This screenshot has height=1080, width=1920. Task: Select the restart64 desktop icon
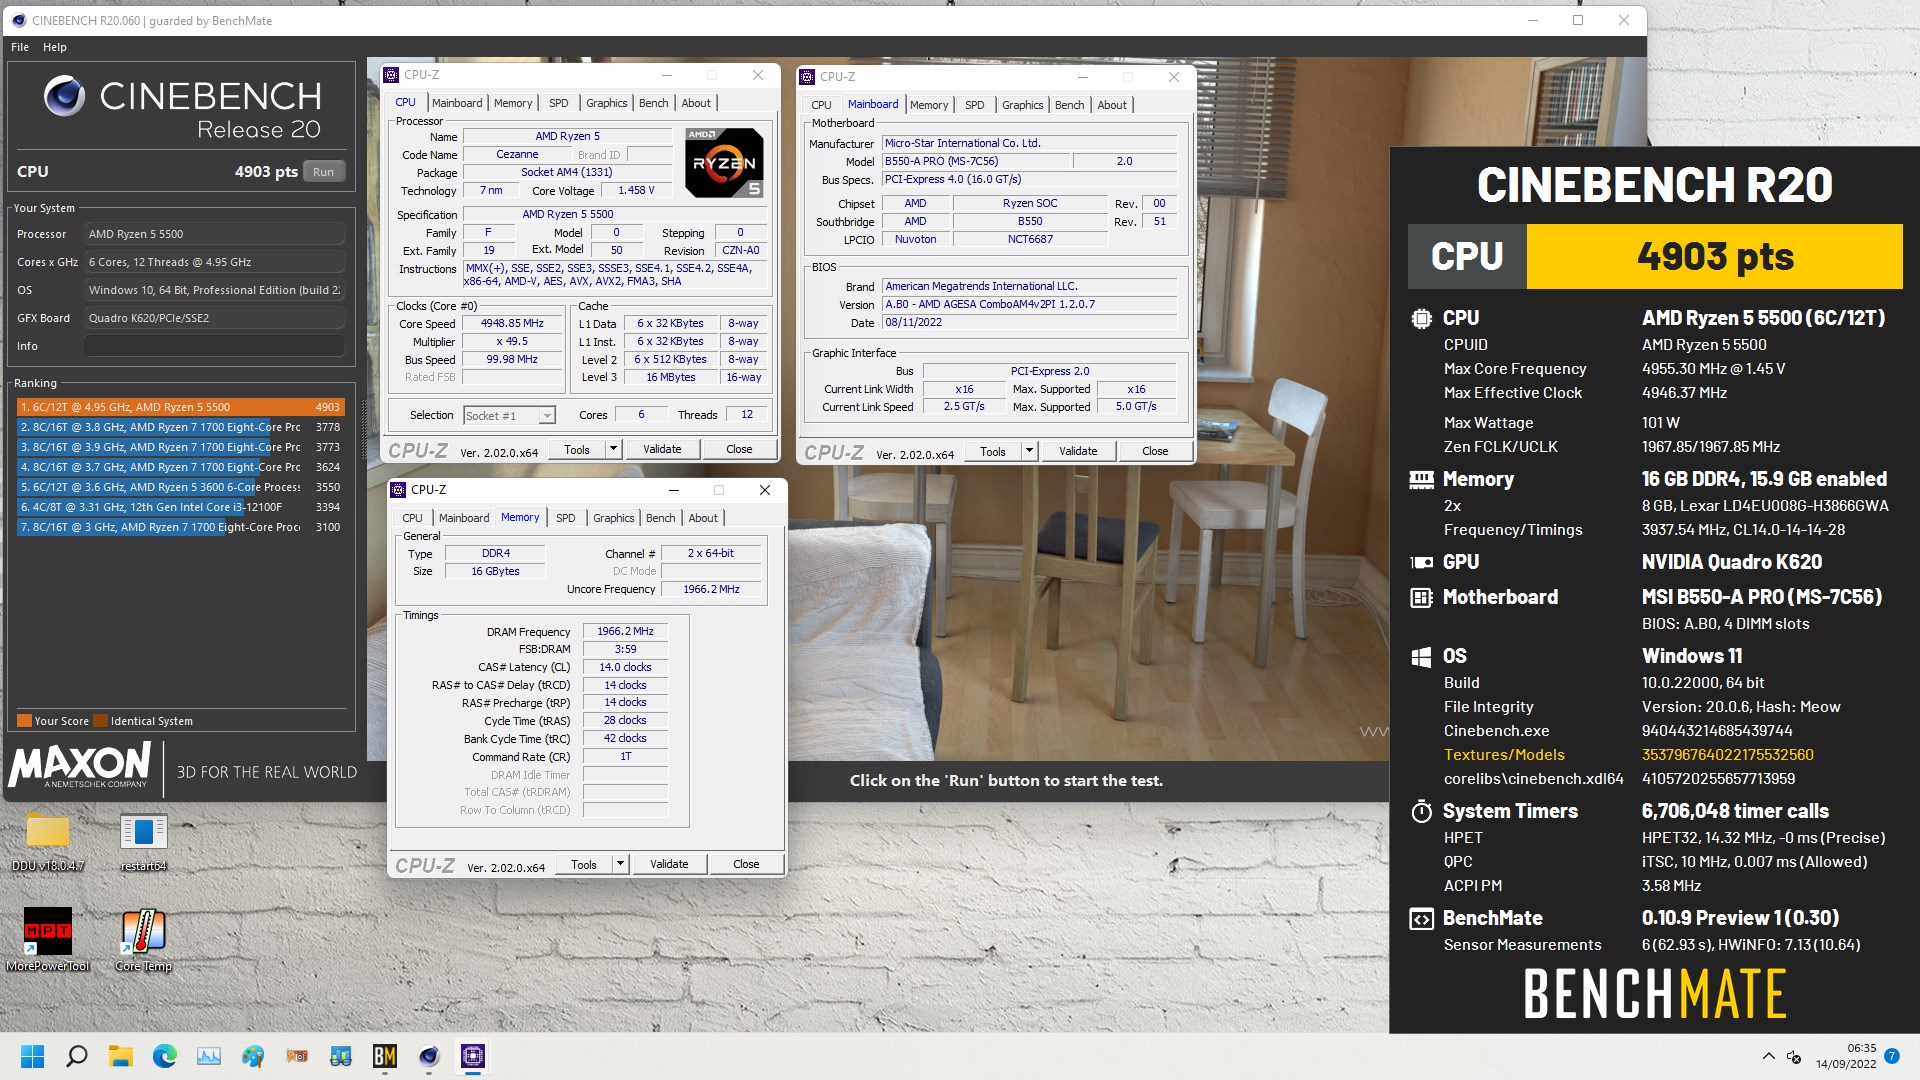pos(143,841)
